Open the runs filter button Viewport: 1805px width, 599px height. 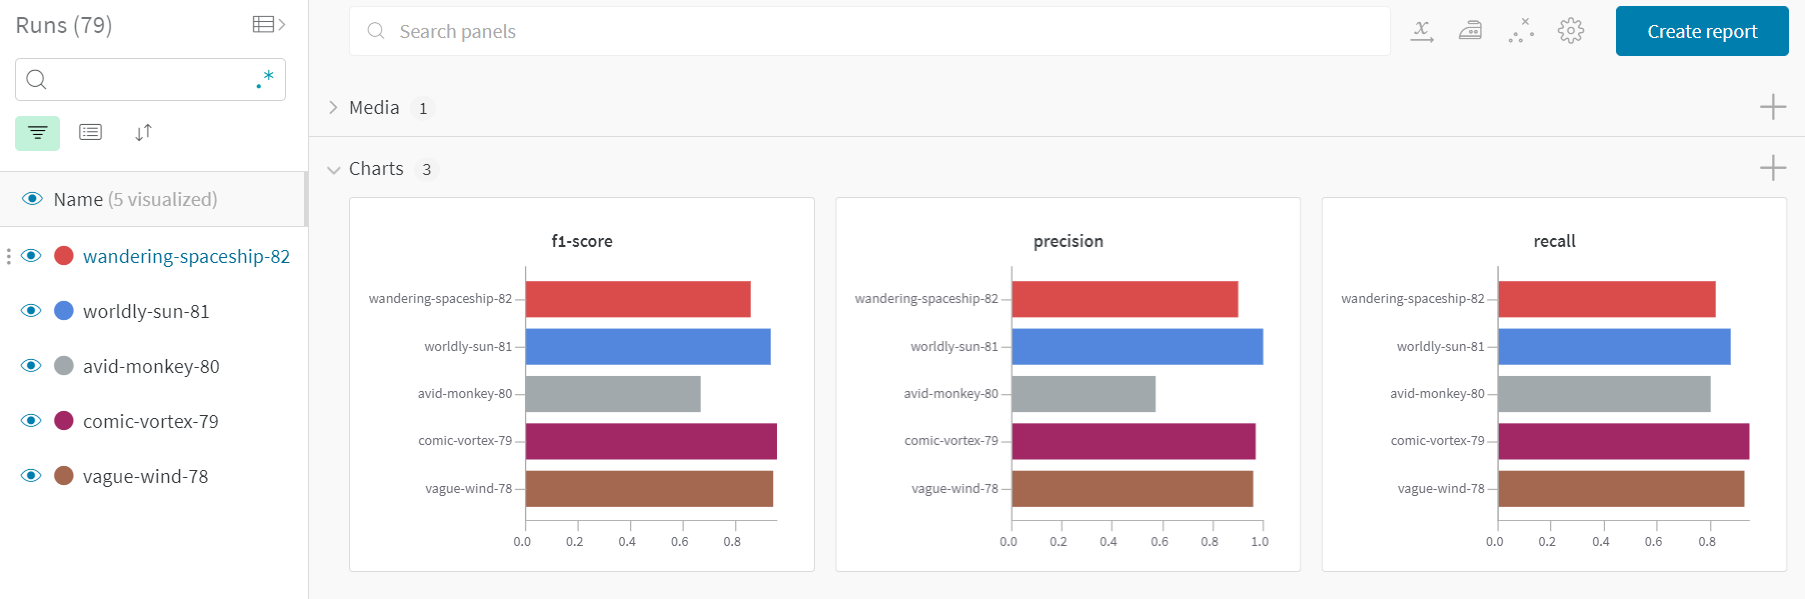(37, 133)
